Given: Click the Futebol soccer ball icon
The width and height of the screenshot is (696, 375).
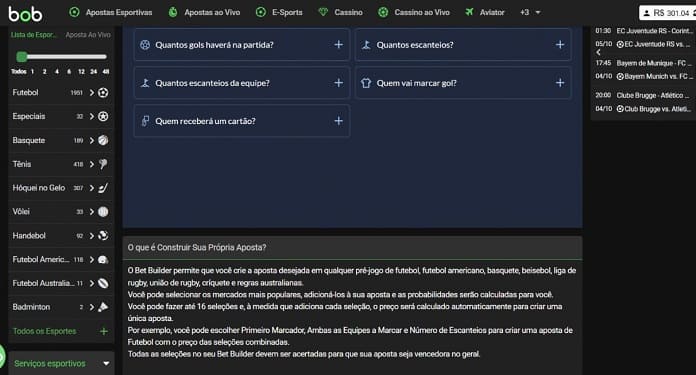Looking at the screenshot, I should pos(103,93).
